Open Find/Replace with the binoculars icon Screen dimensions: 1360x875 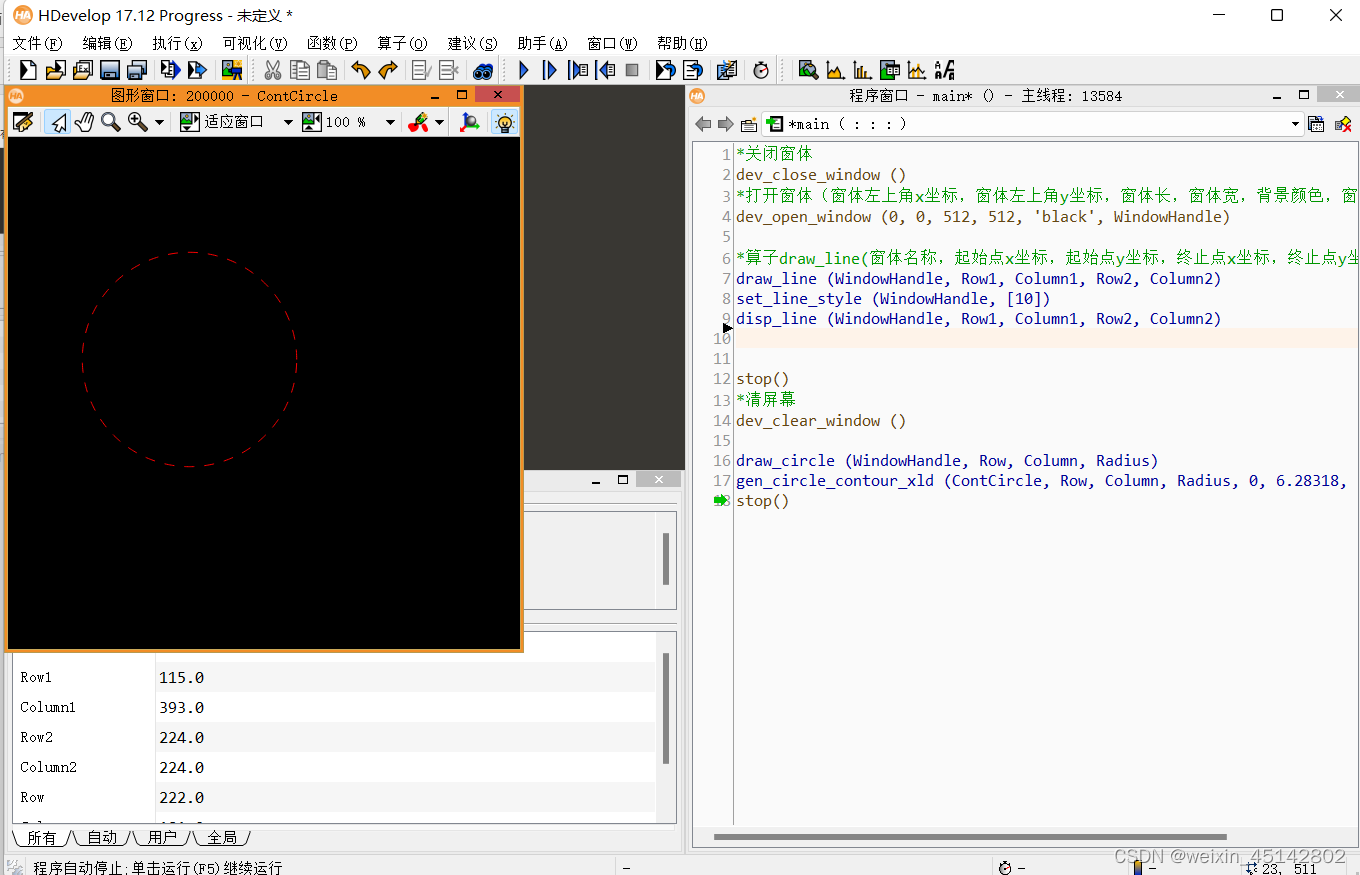[483, 70]
